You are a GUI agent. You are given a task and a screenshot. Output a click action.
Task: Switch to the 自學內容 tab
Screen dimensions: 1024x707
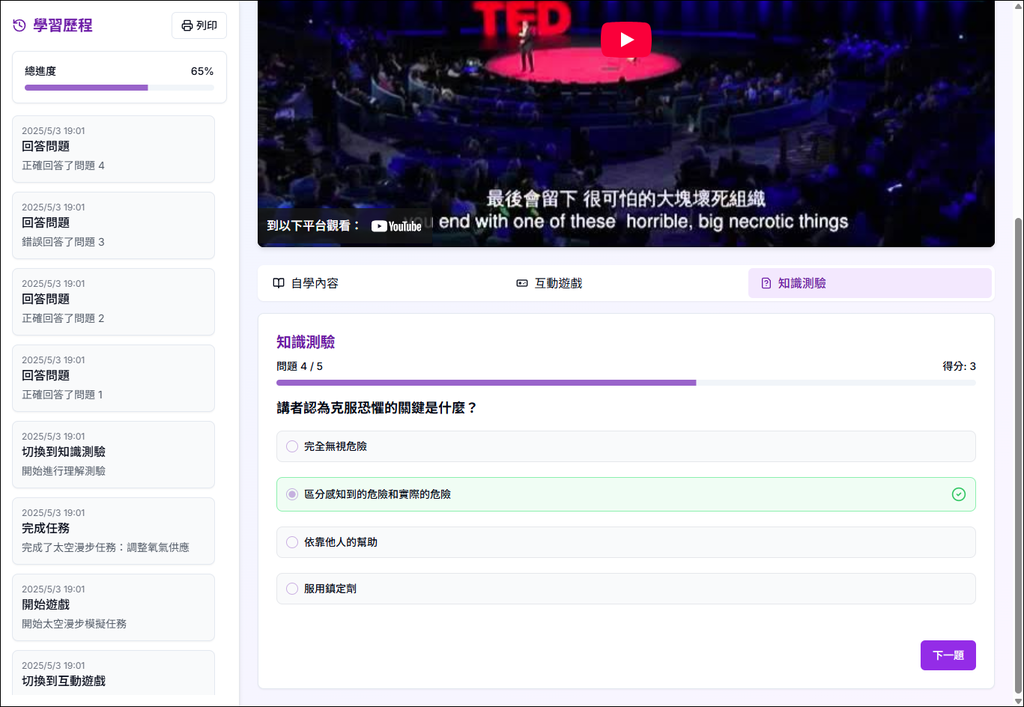tap(380, 283)
